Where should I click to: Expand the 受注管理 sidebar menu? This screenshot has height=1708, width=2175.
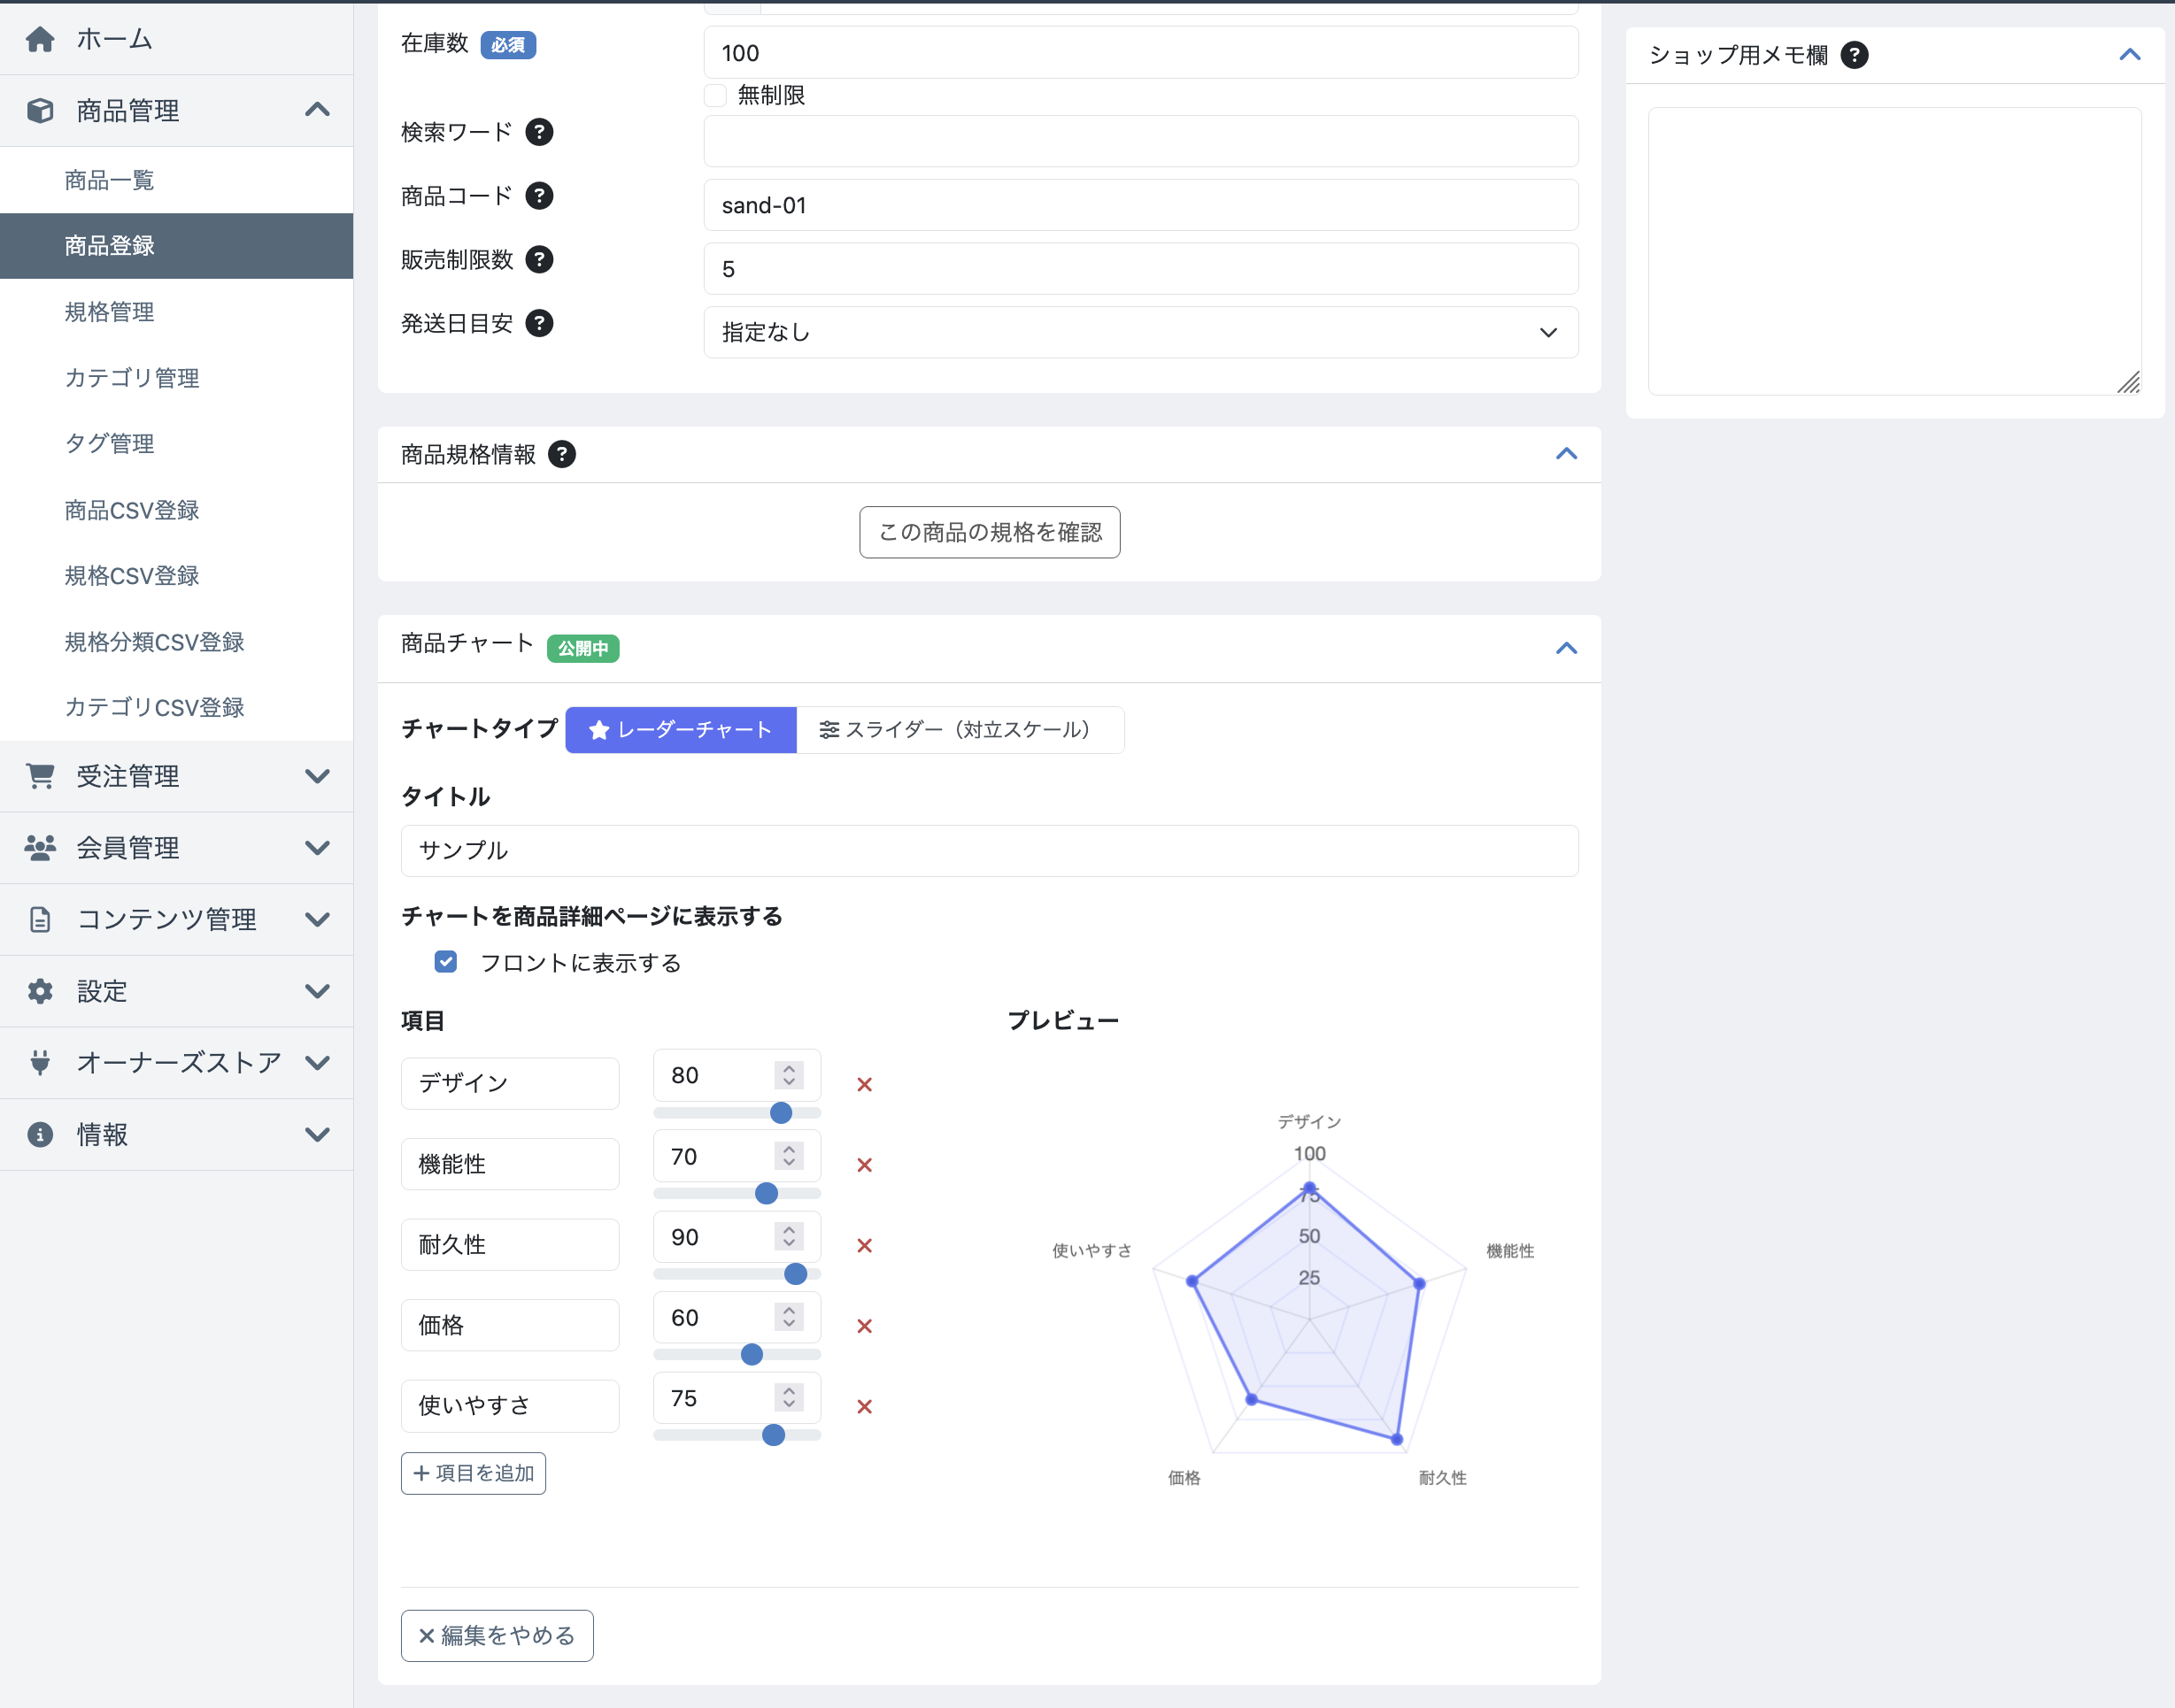(x=317, y=776)
